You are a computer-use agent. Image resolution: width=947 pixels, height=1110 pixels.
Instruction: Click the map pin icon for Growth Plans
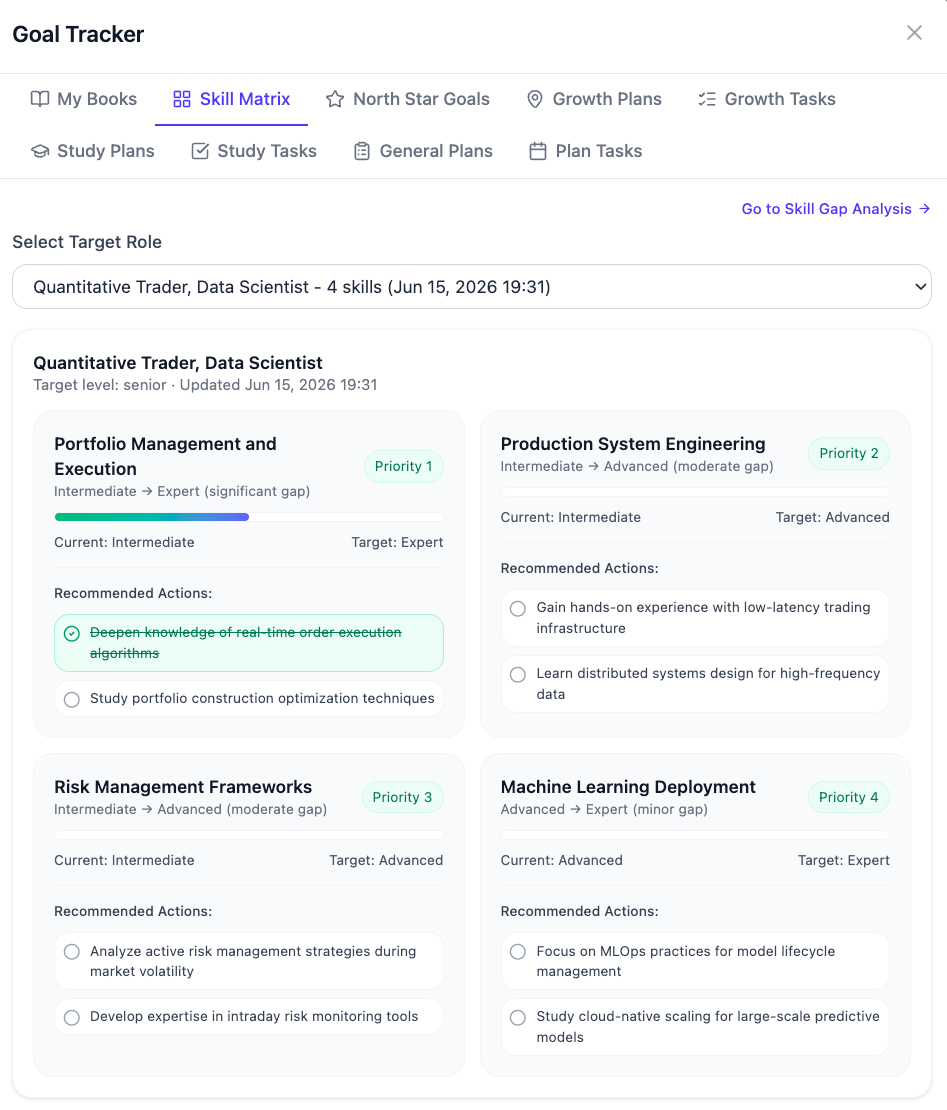(x=535, y=99)
